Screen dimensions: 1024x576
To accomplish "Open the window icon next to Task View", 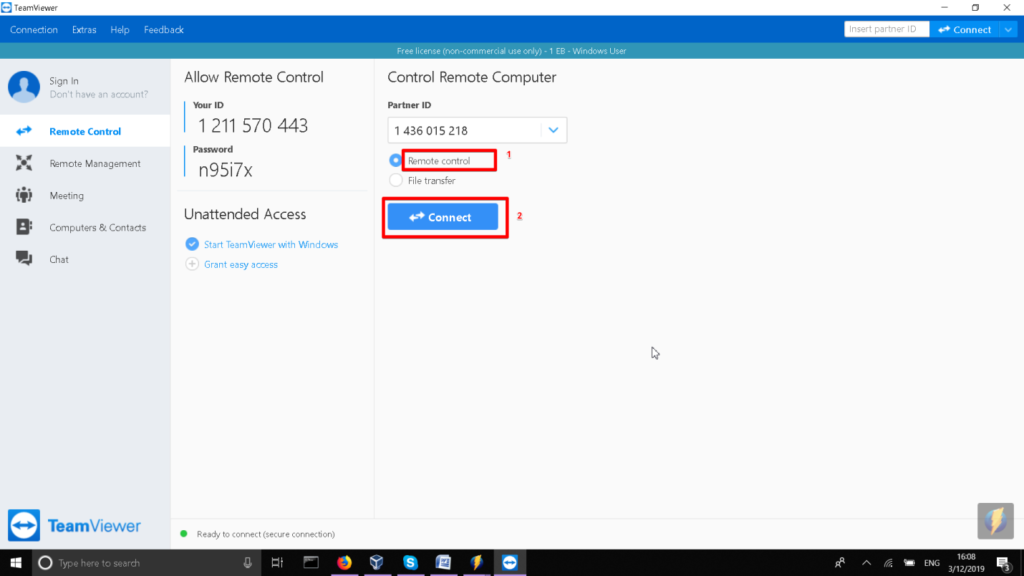I will pos(311,562).
